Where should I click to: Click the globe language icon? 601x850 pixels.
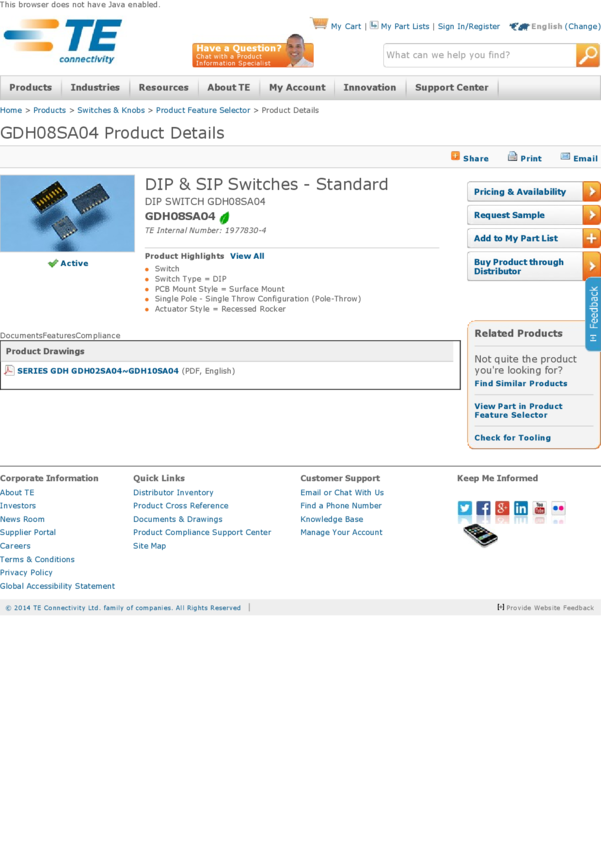(x=519, y=26)
